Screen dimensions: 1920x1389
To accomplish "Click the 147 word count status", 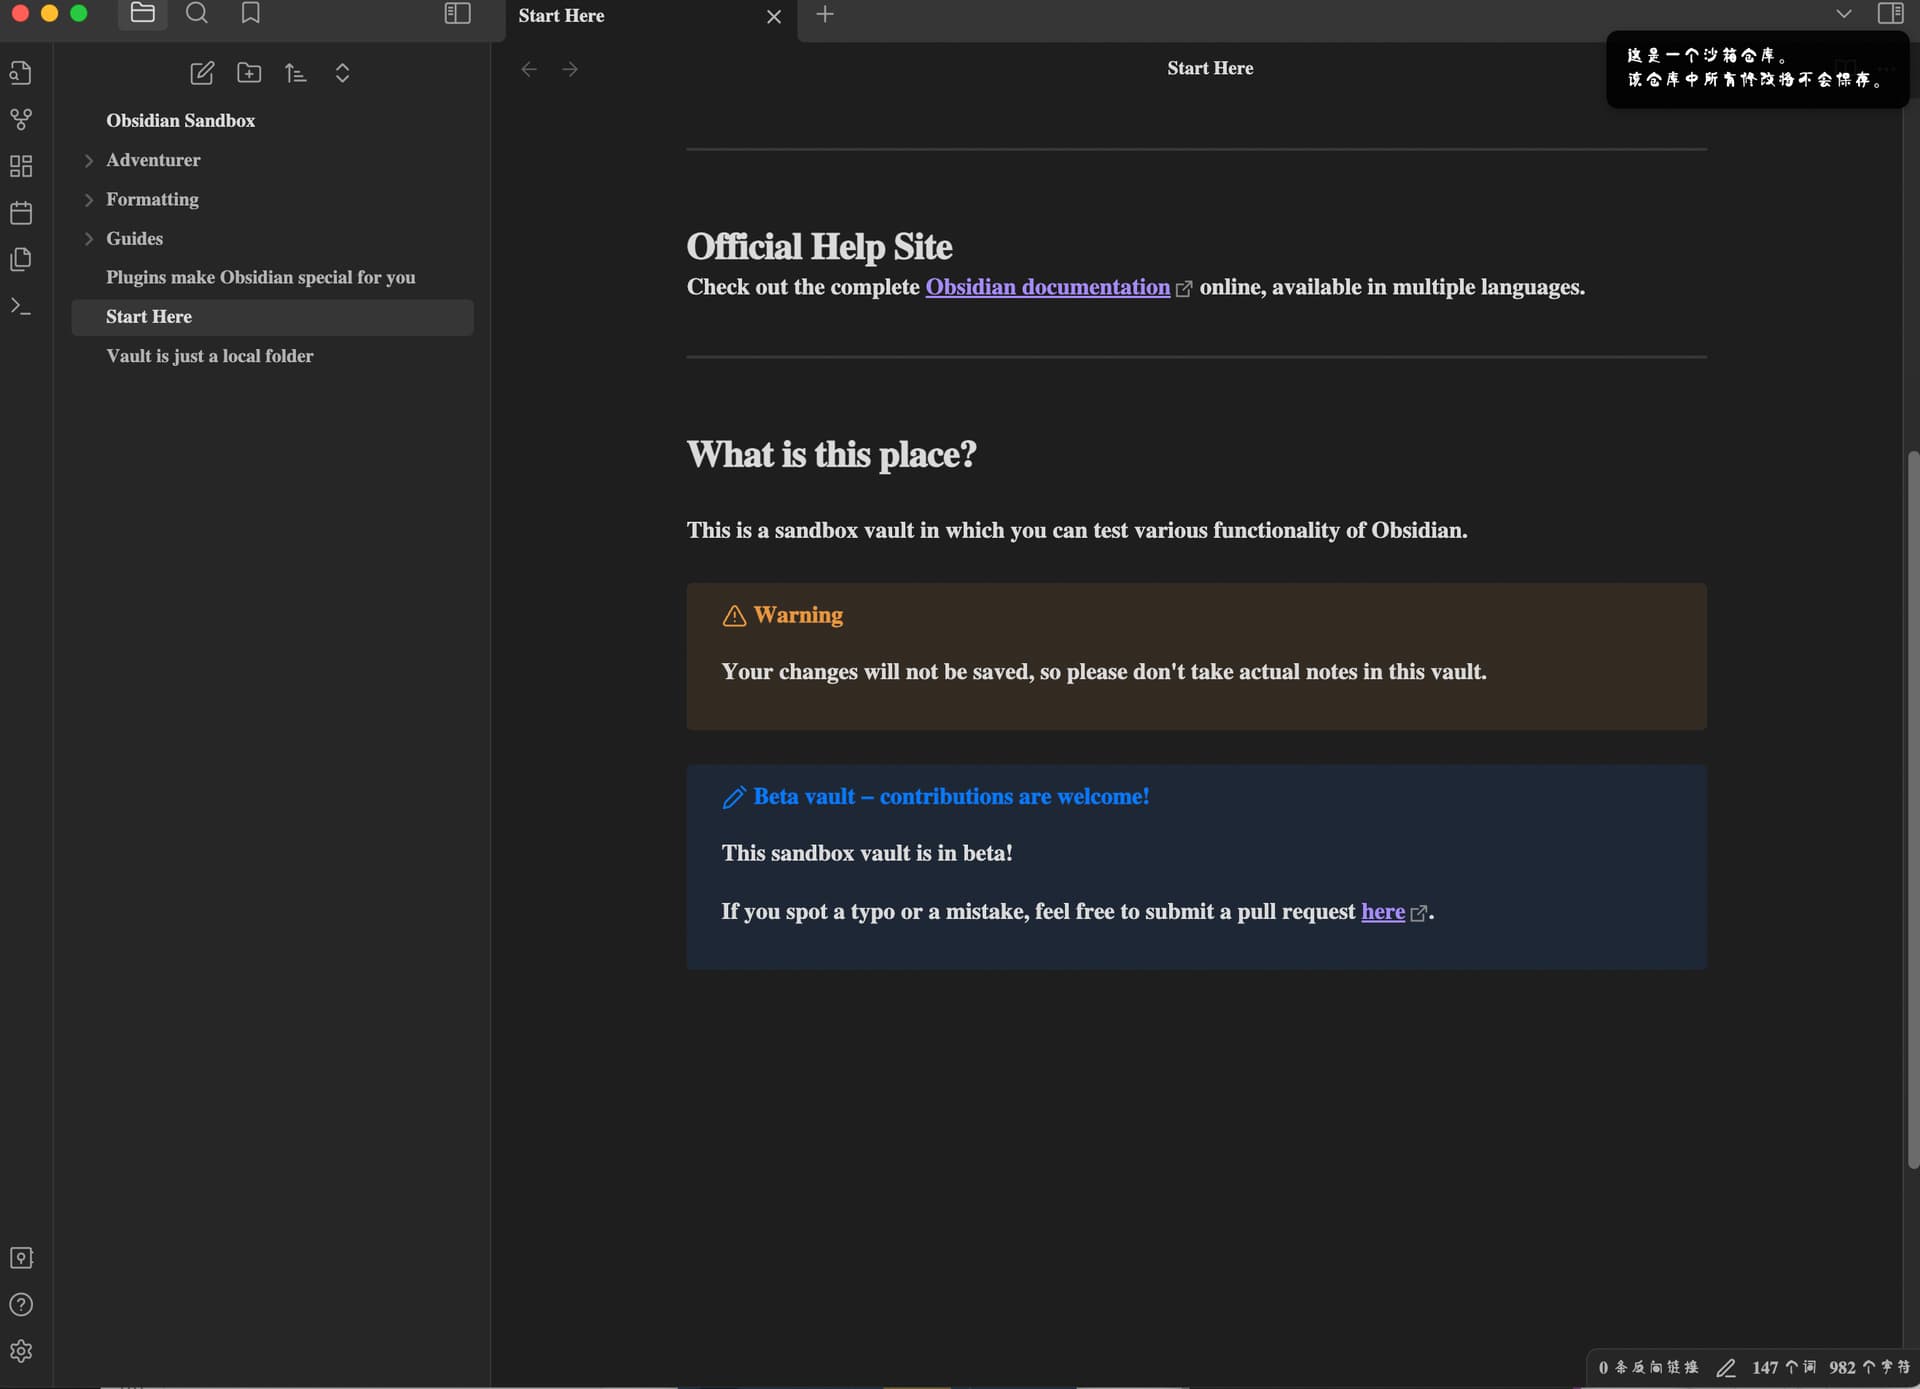I will pyautogui.click(x=1784, y=1367).
